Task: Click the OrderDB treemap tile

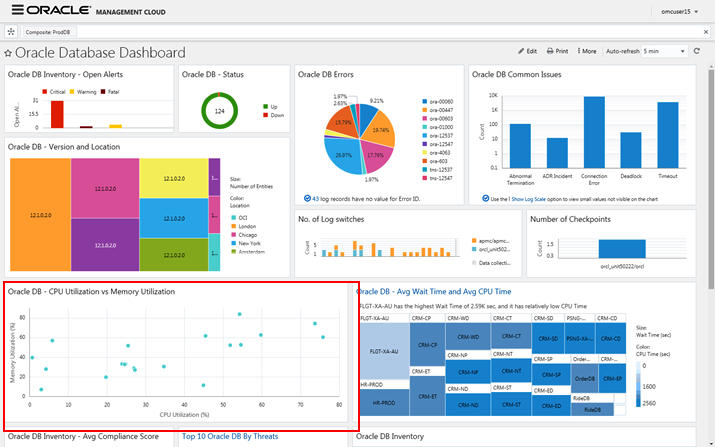Action: coord(584,379)
